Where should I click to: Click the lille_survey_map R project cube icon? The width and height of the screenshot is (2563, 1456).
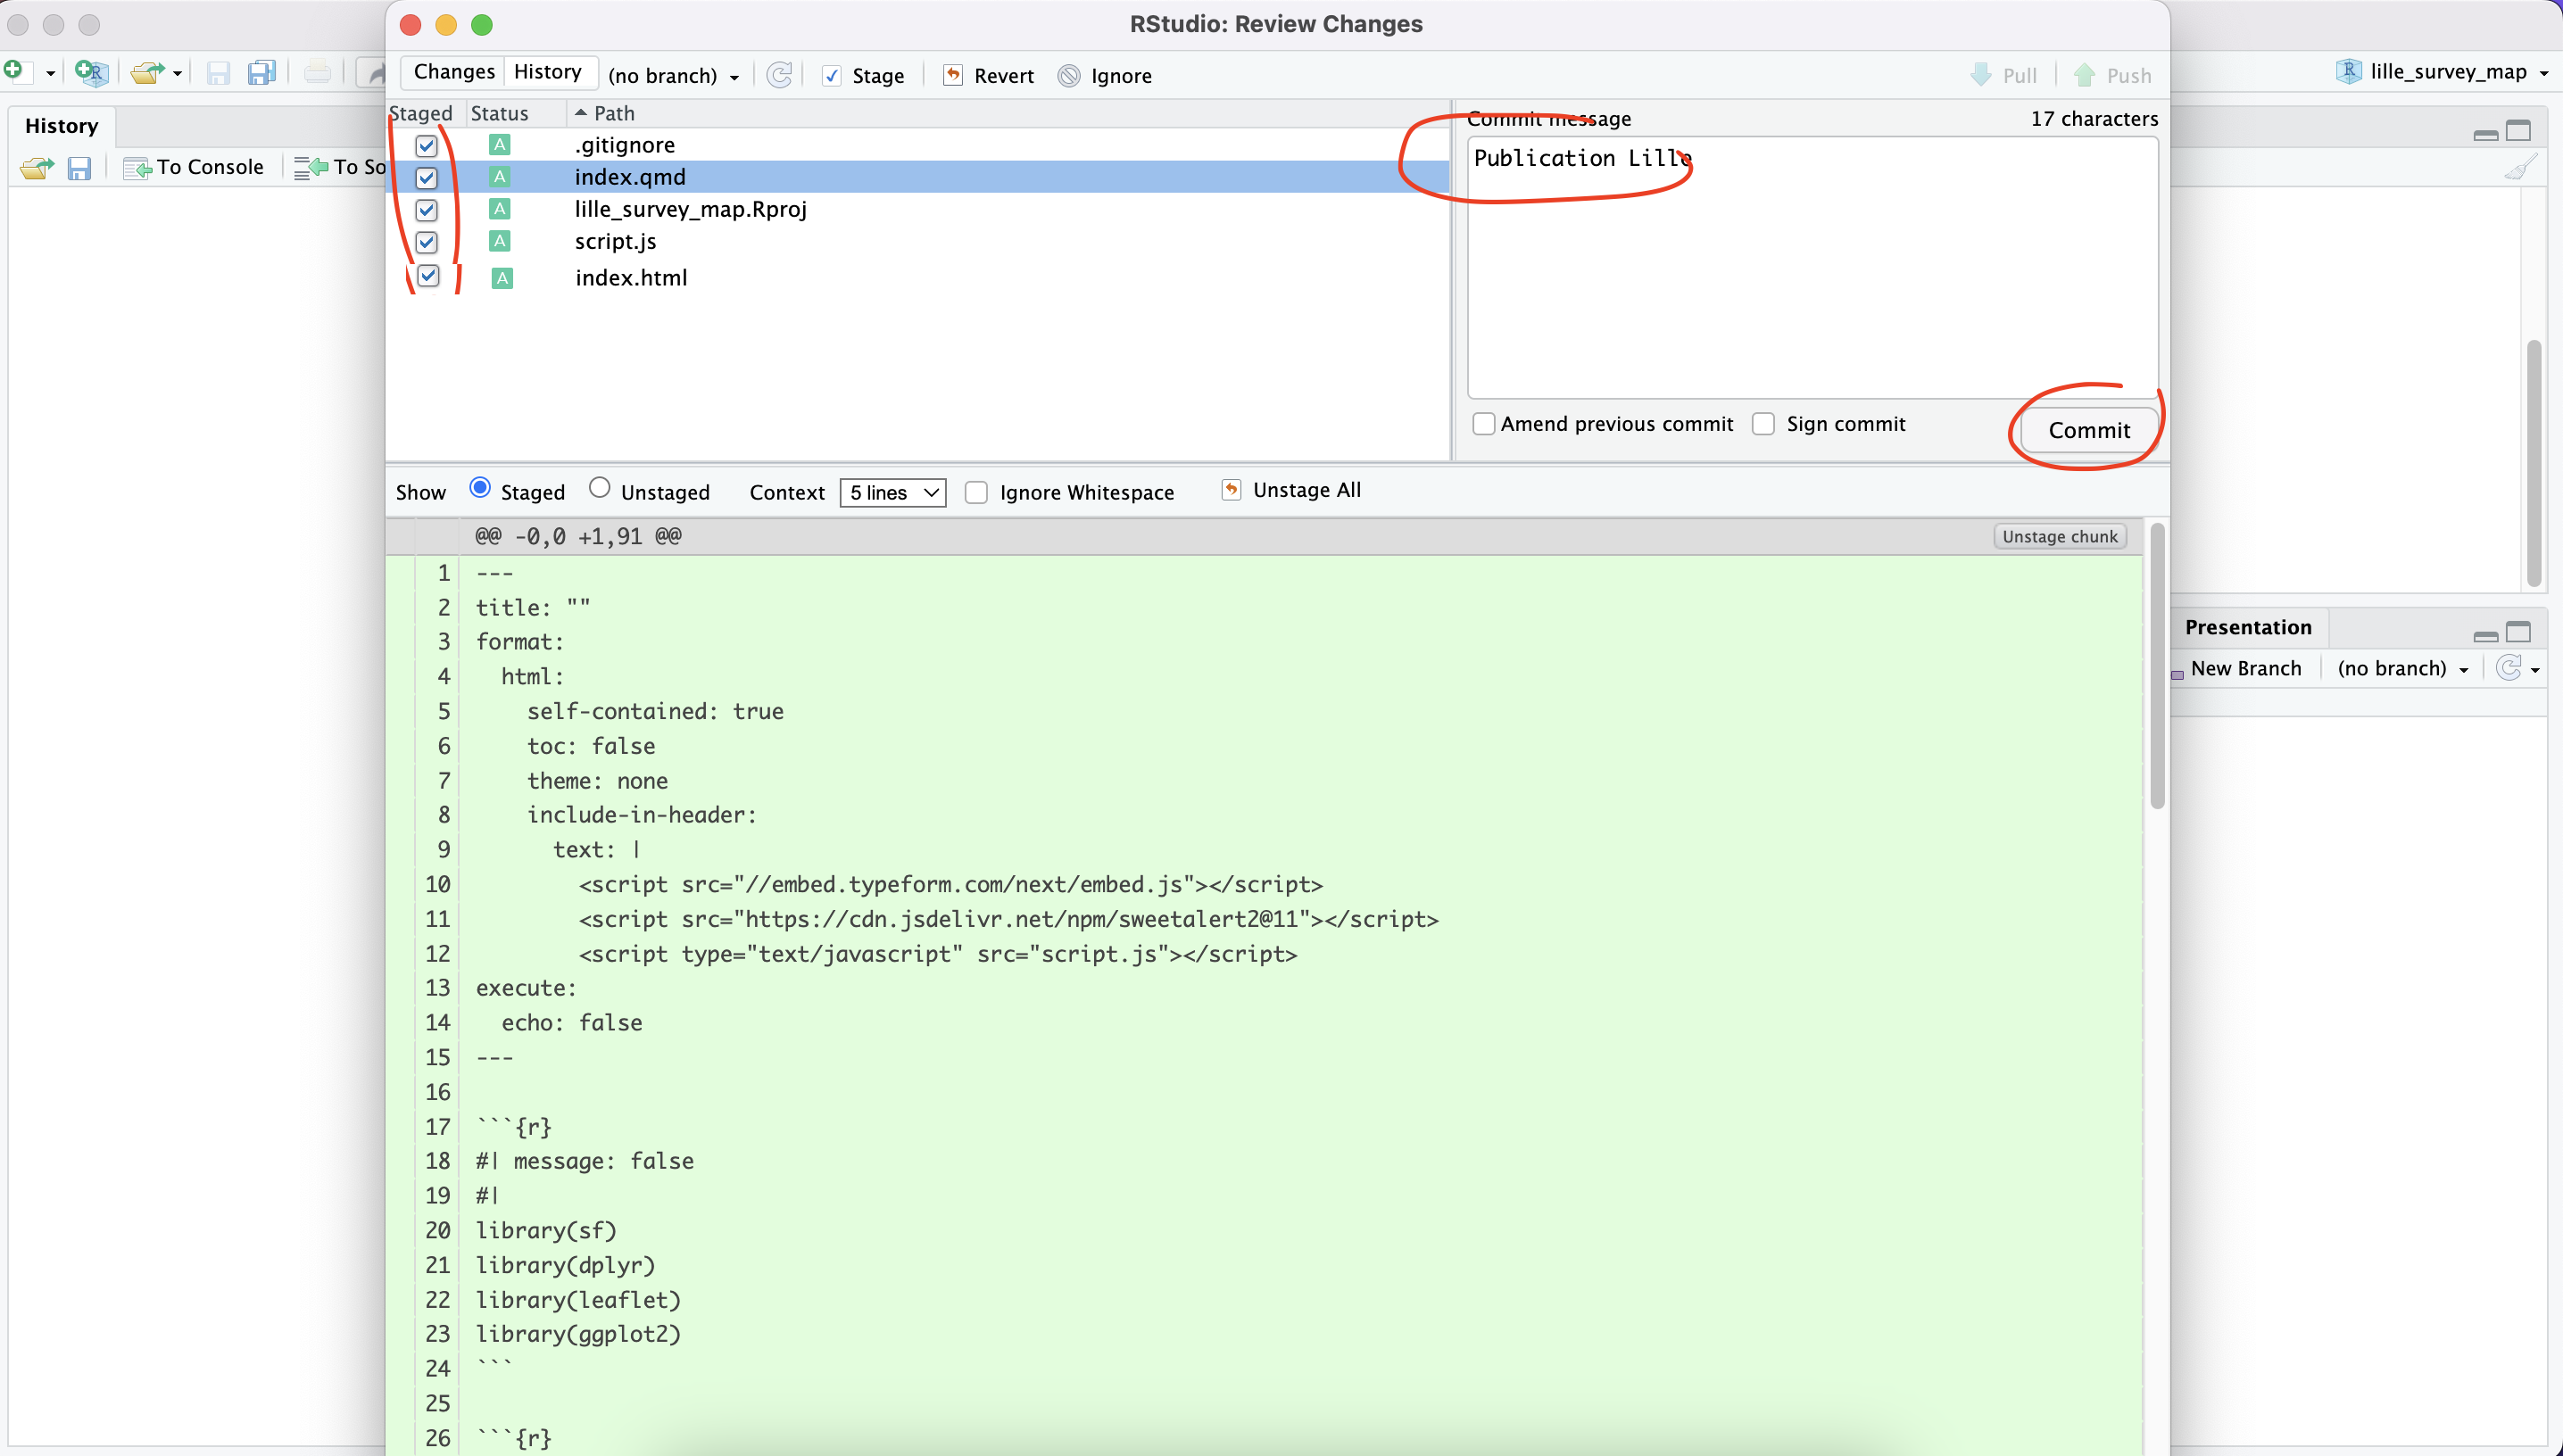click(2348, 71)
